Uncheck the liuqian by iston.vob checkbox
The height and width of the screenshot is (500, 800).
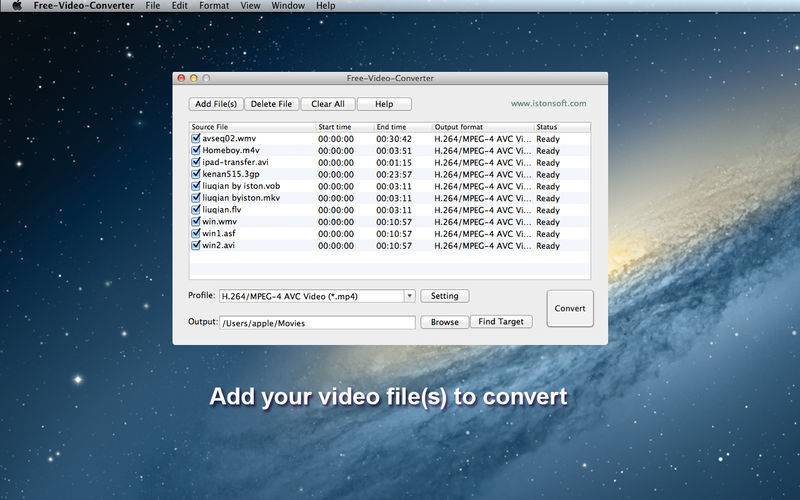195,186
